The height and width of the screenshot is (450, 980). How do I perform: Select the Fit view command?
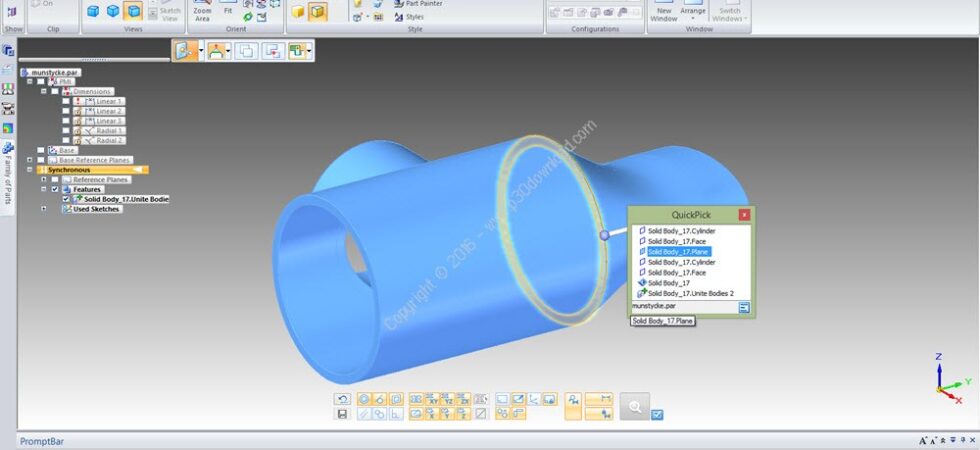228,9
